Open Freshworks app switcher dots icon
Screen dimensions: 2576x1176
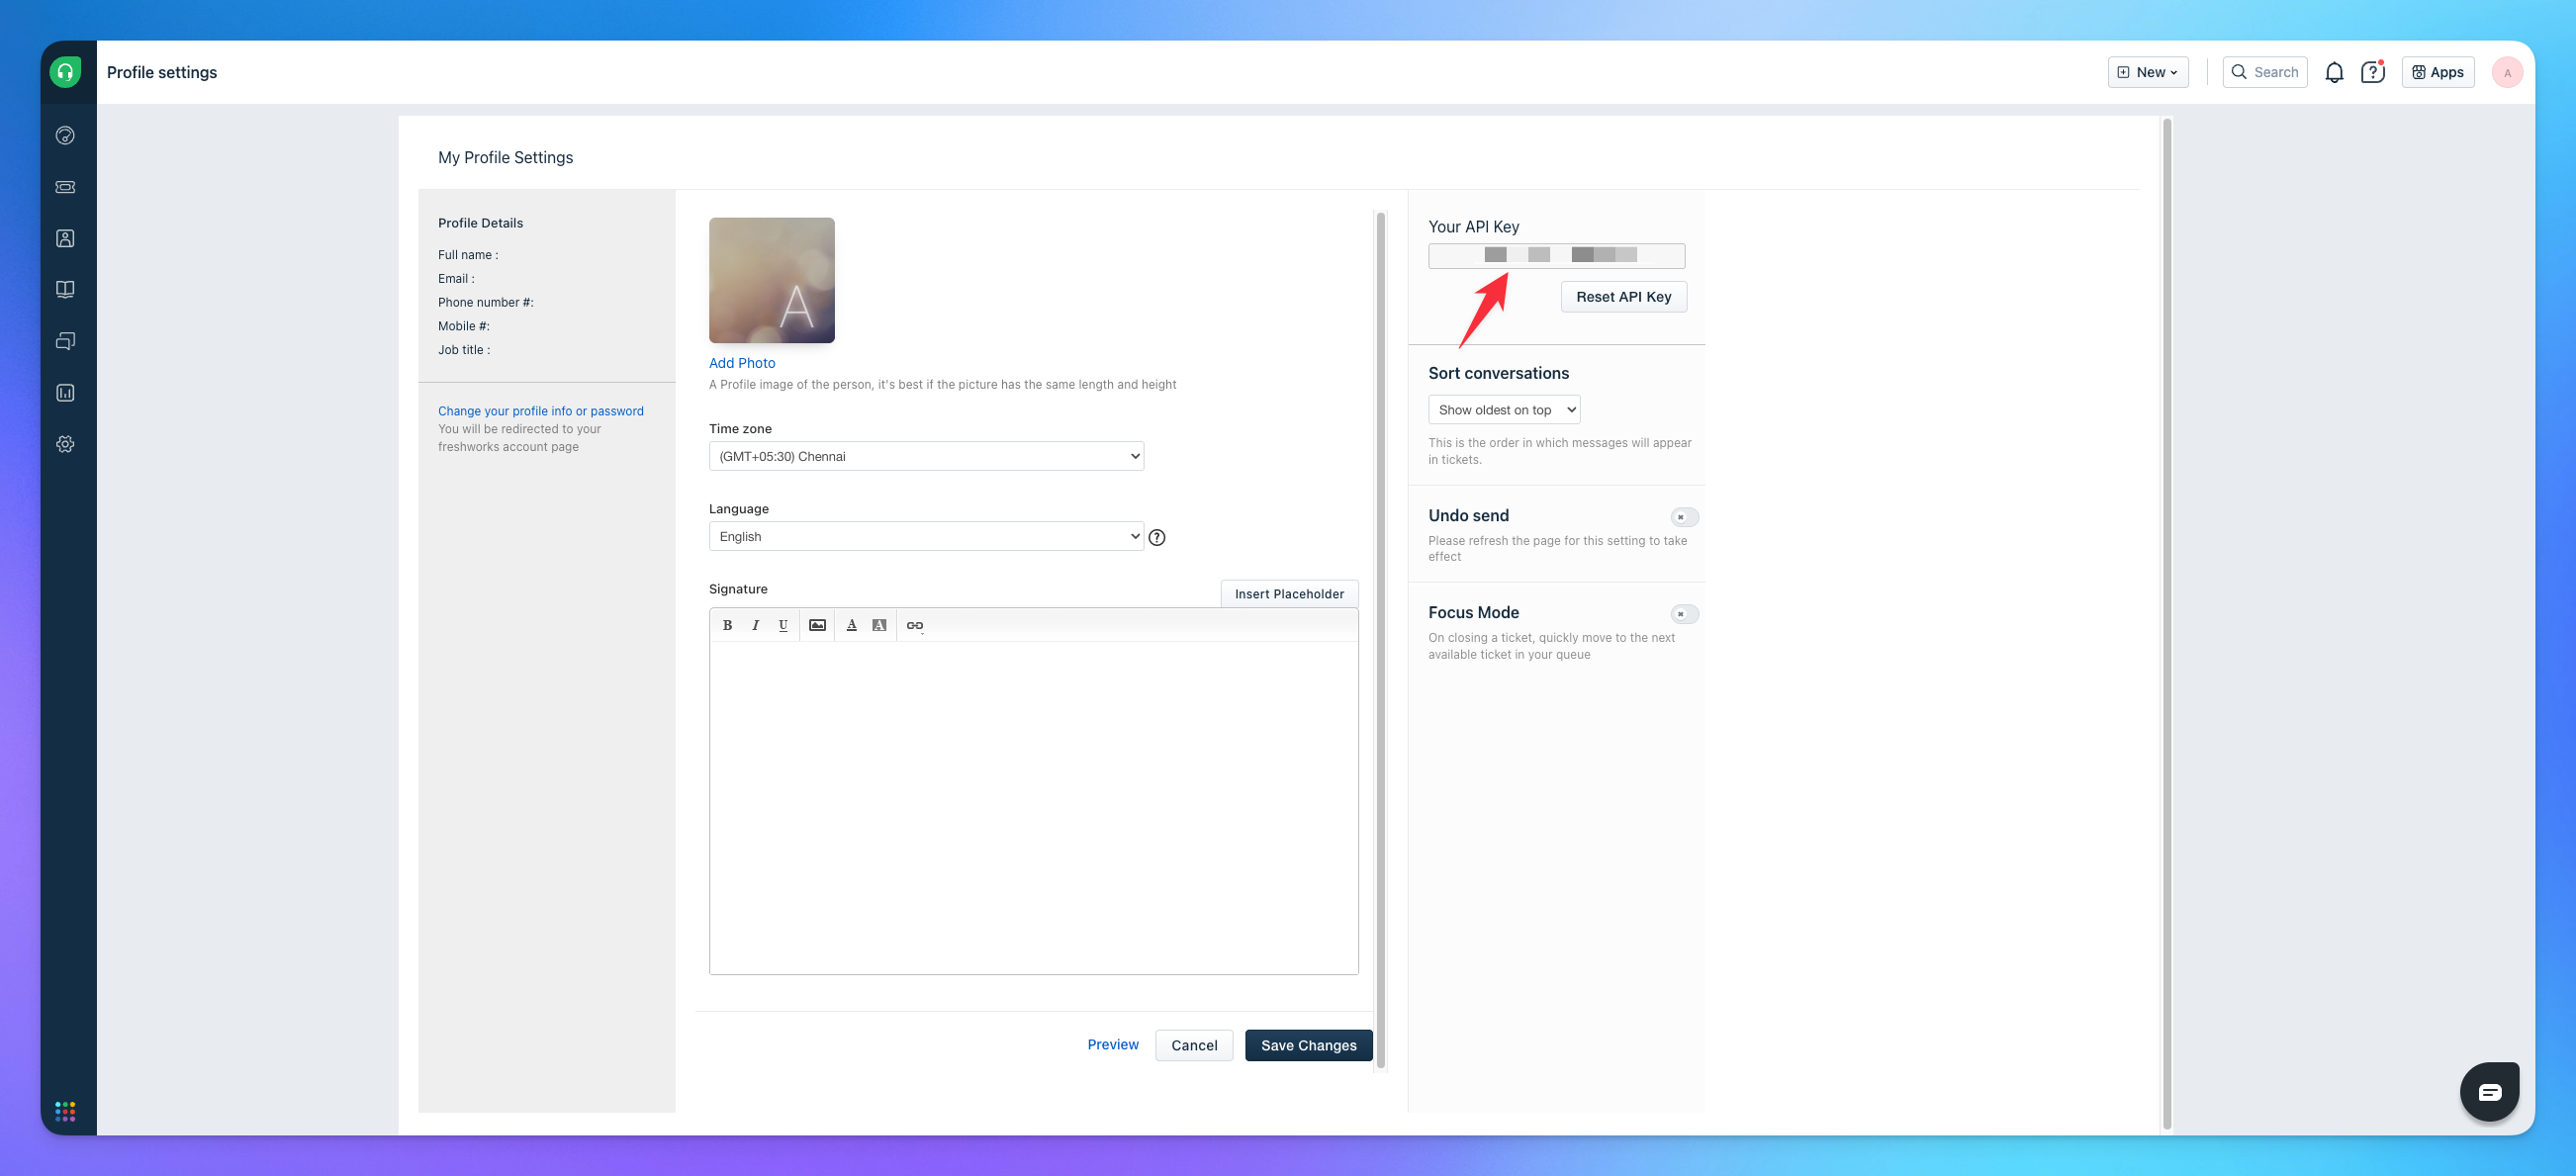coord(65,1111)
